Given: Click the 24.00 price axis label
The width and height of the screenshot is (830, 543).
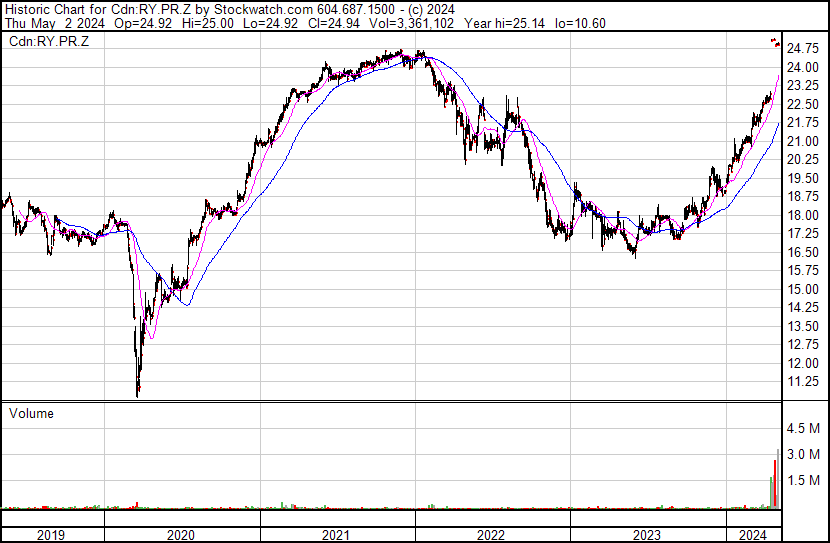Looking at the screenshot, I should pos(803,67).
